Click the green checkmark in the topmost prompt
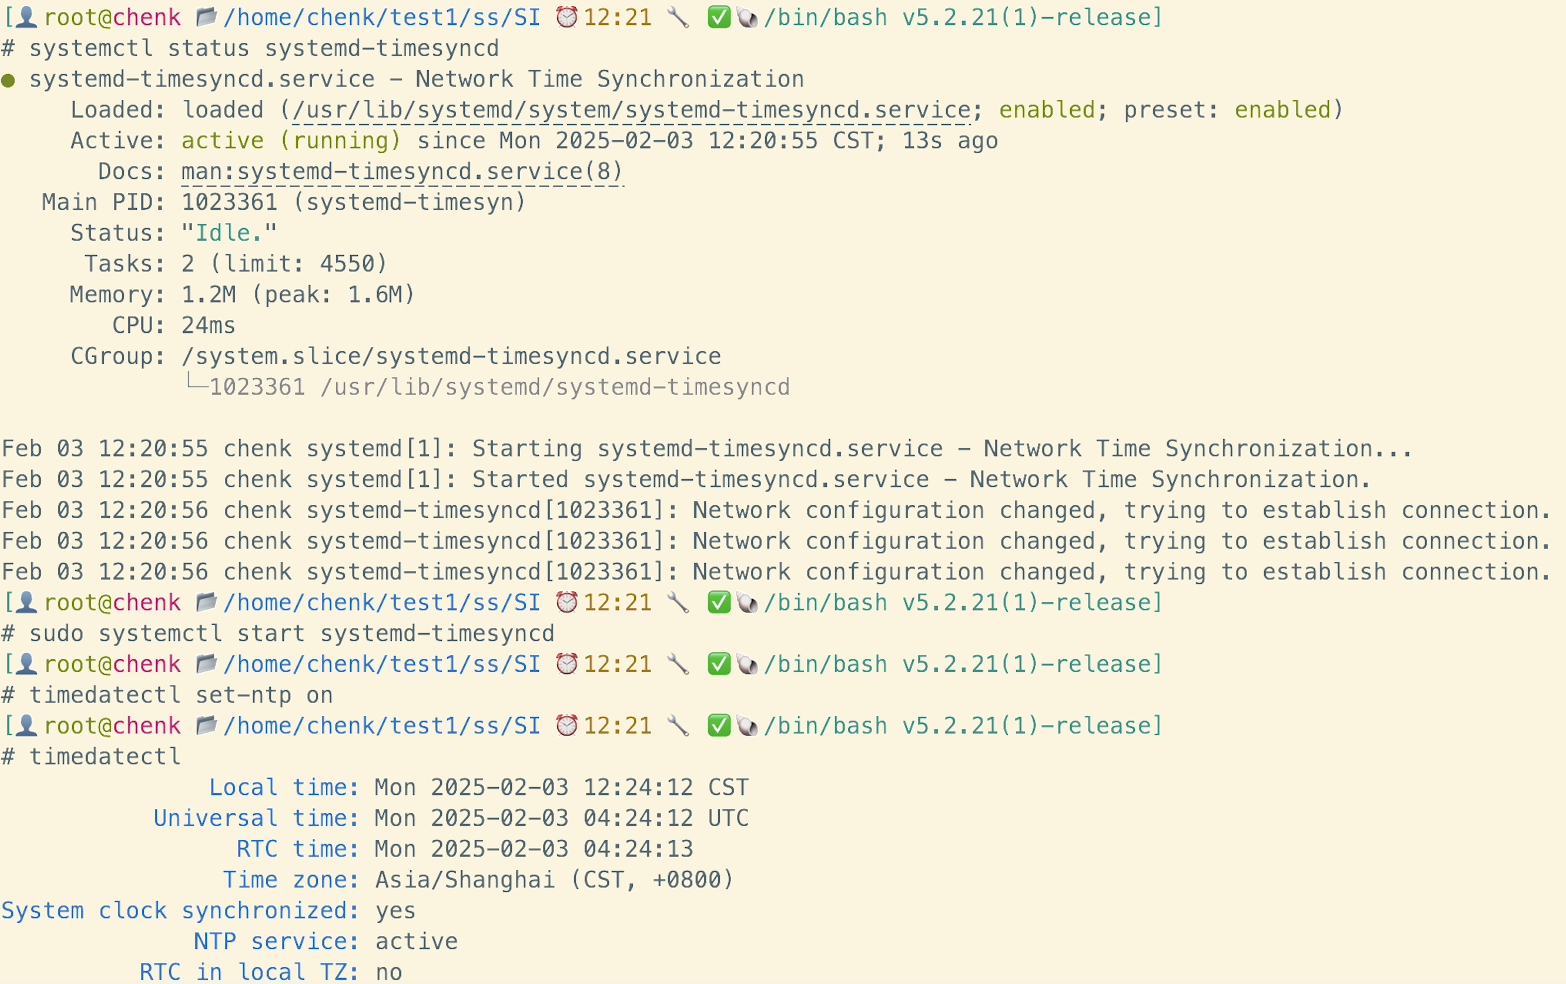Viewport: 1566px width, 984px height. (x=718, y=17)
